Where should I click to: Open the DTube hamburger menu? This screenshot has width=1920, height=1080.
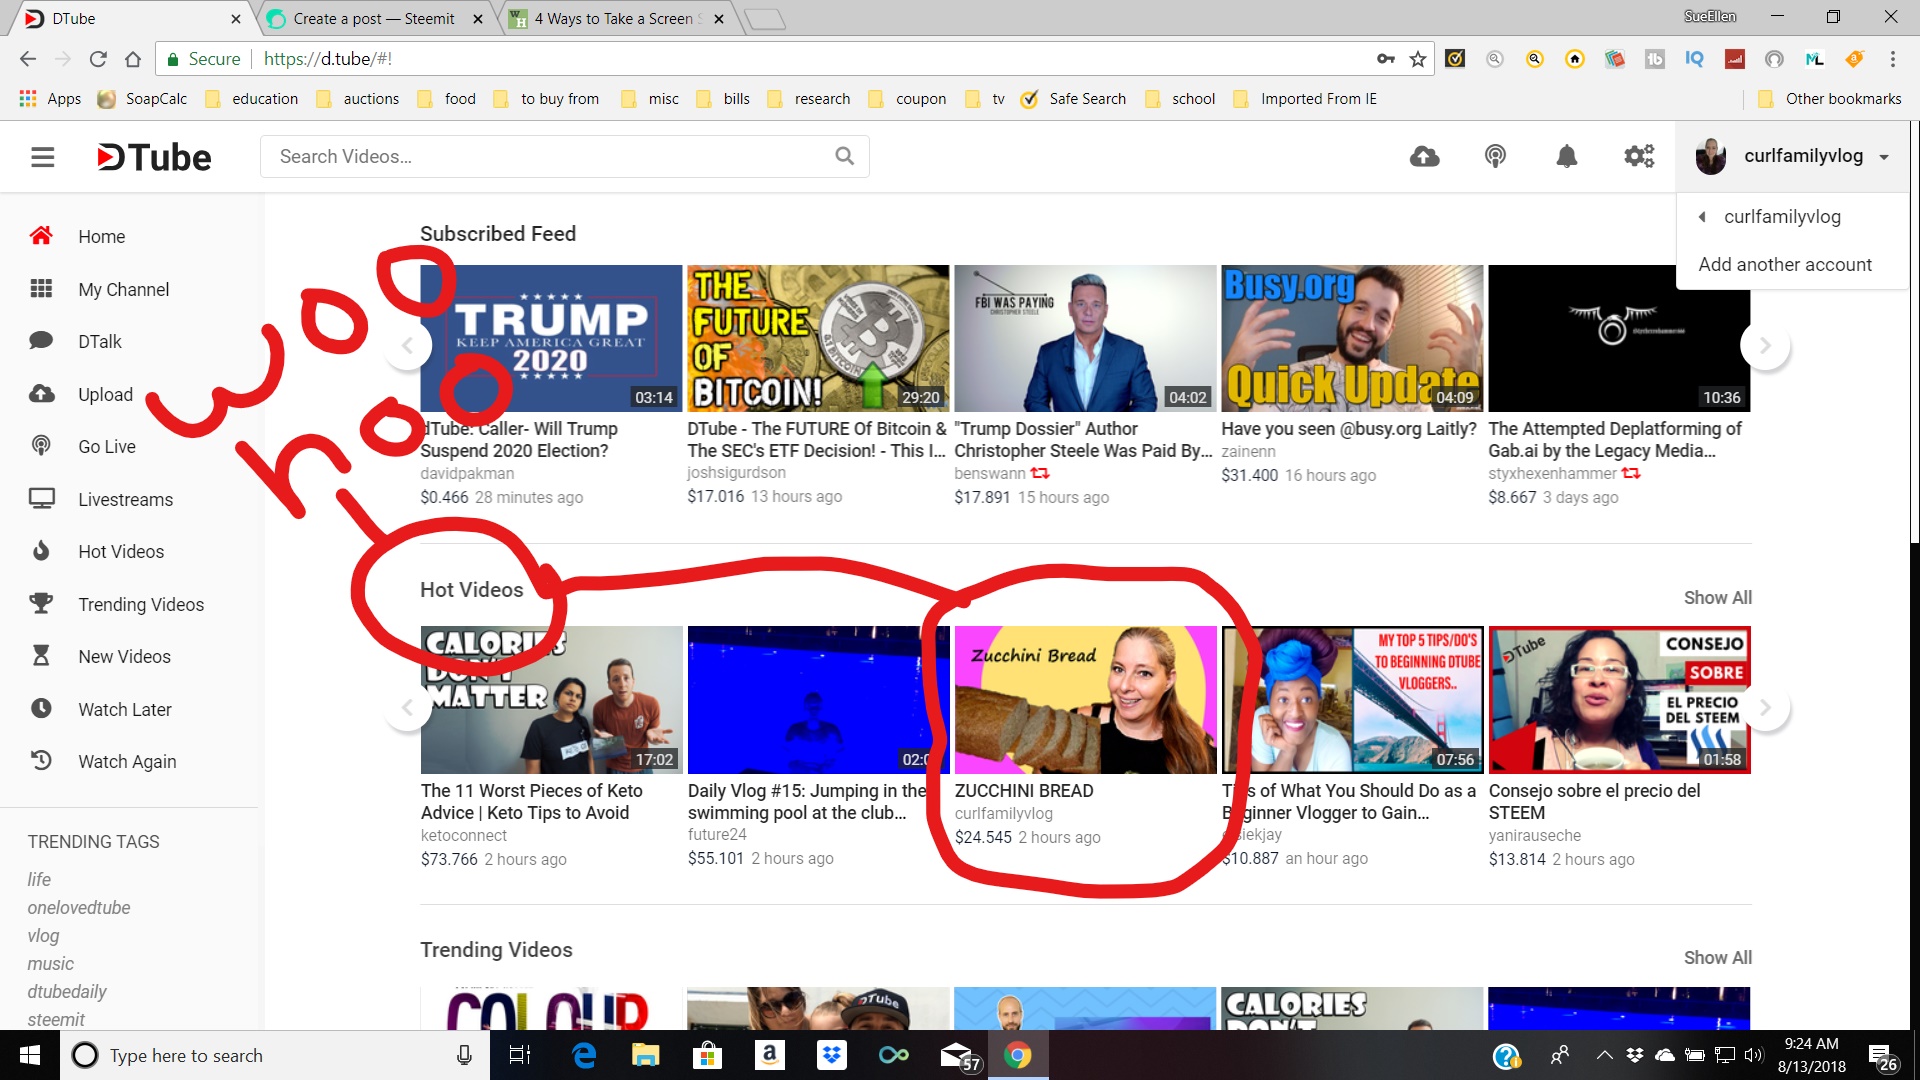tap(42, 157)
